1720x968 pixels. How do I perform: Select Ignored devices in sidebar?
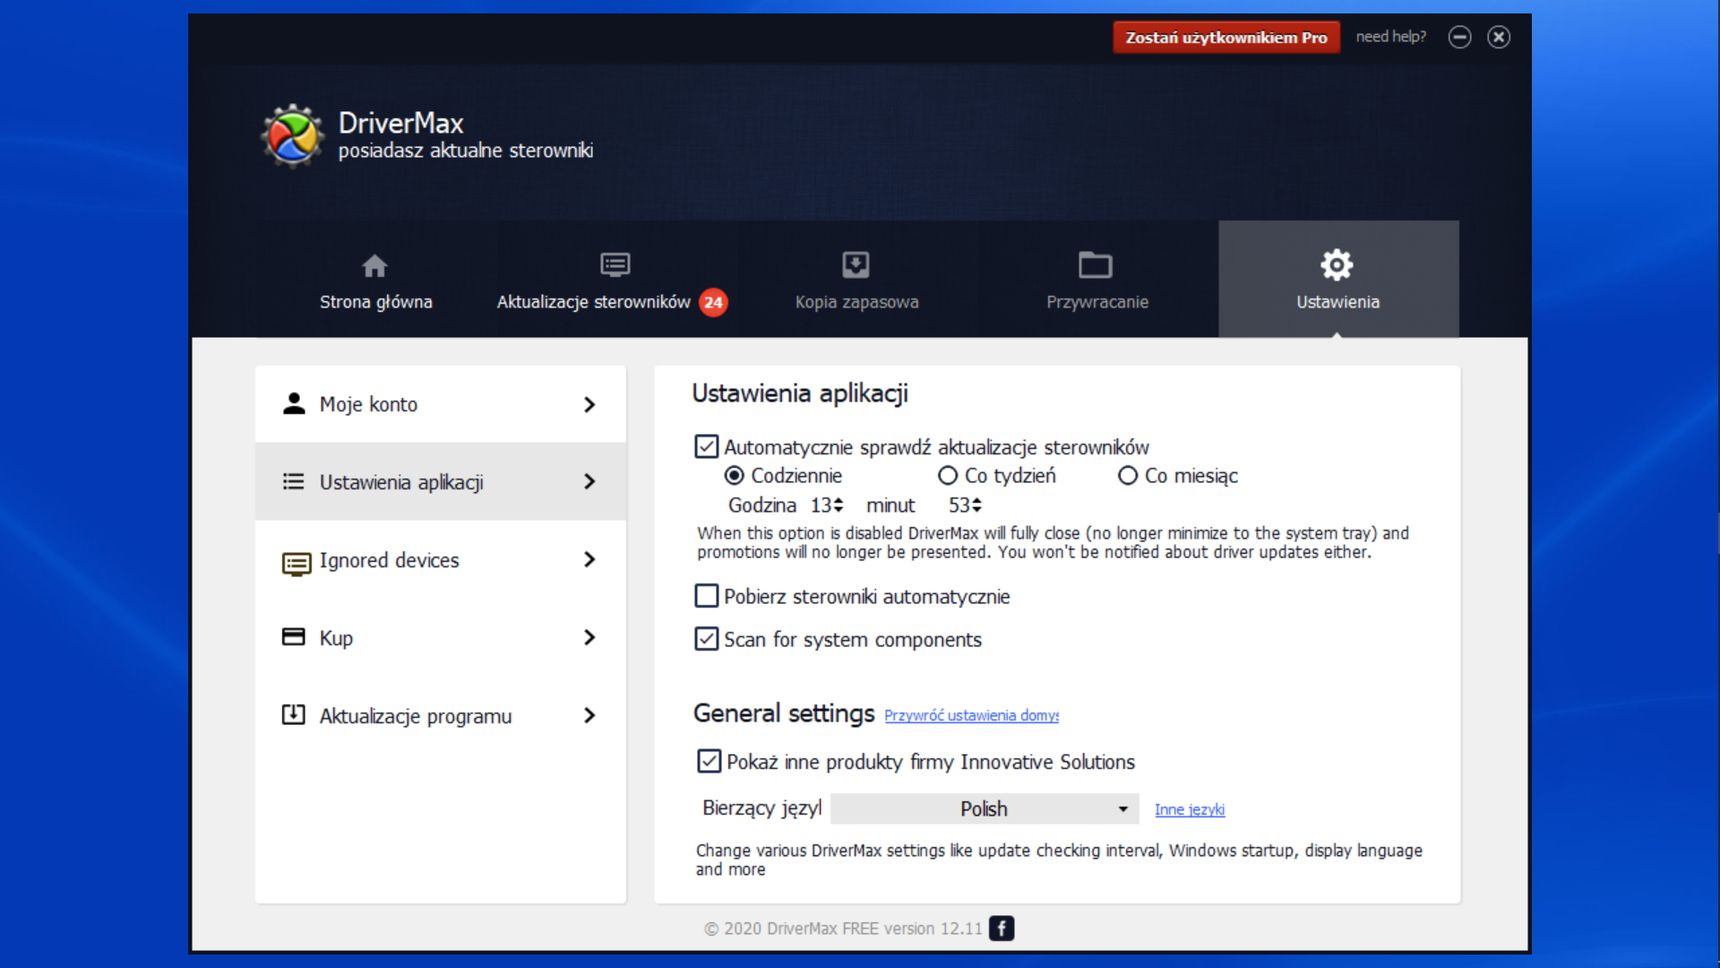click(x=441, y=560)
